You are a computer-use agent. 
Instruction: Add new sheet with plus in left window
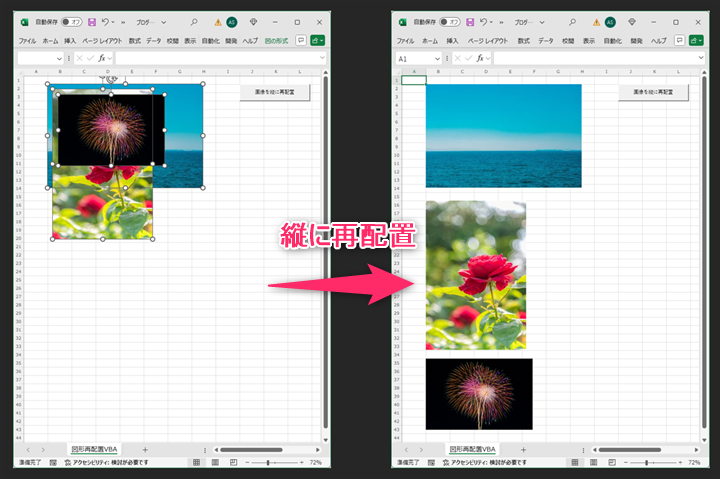point(144,450)
